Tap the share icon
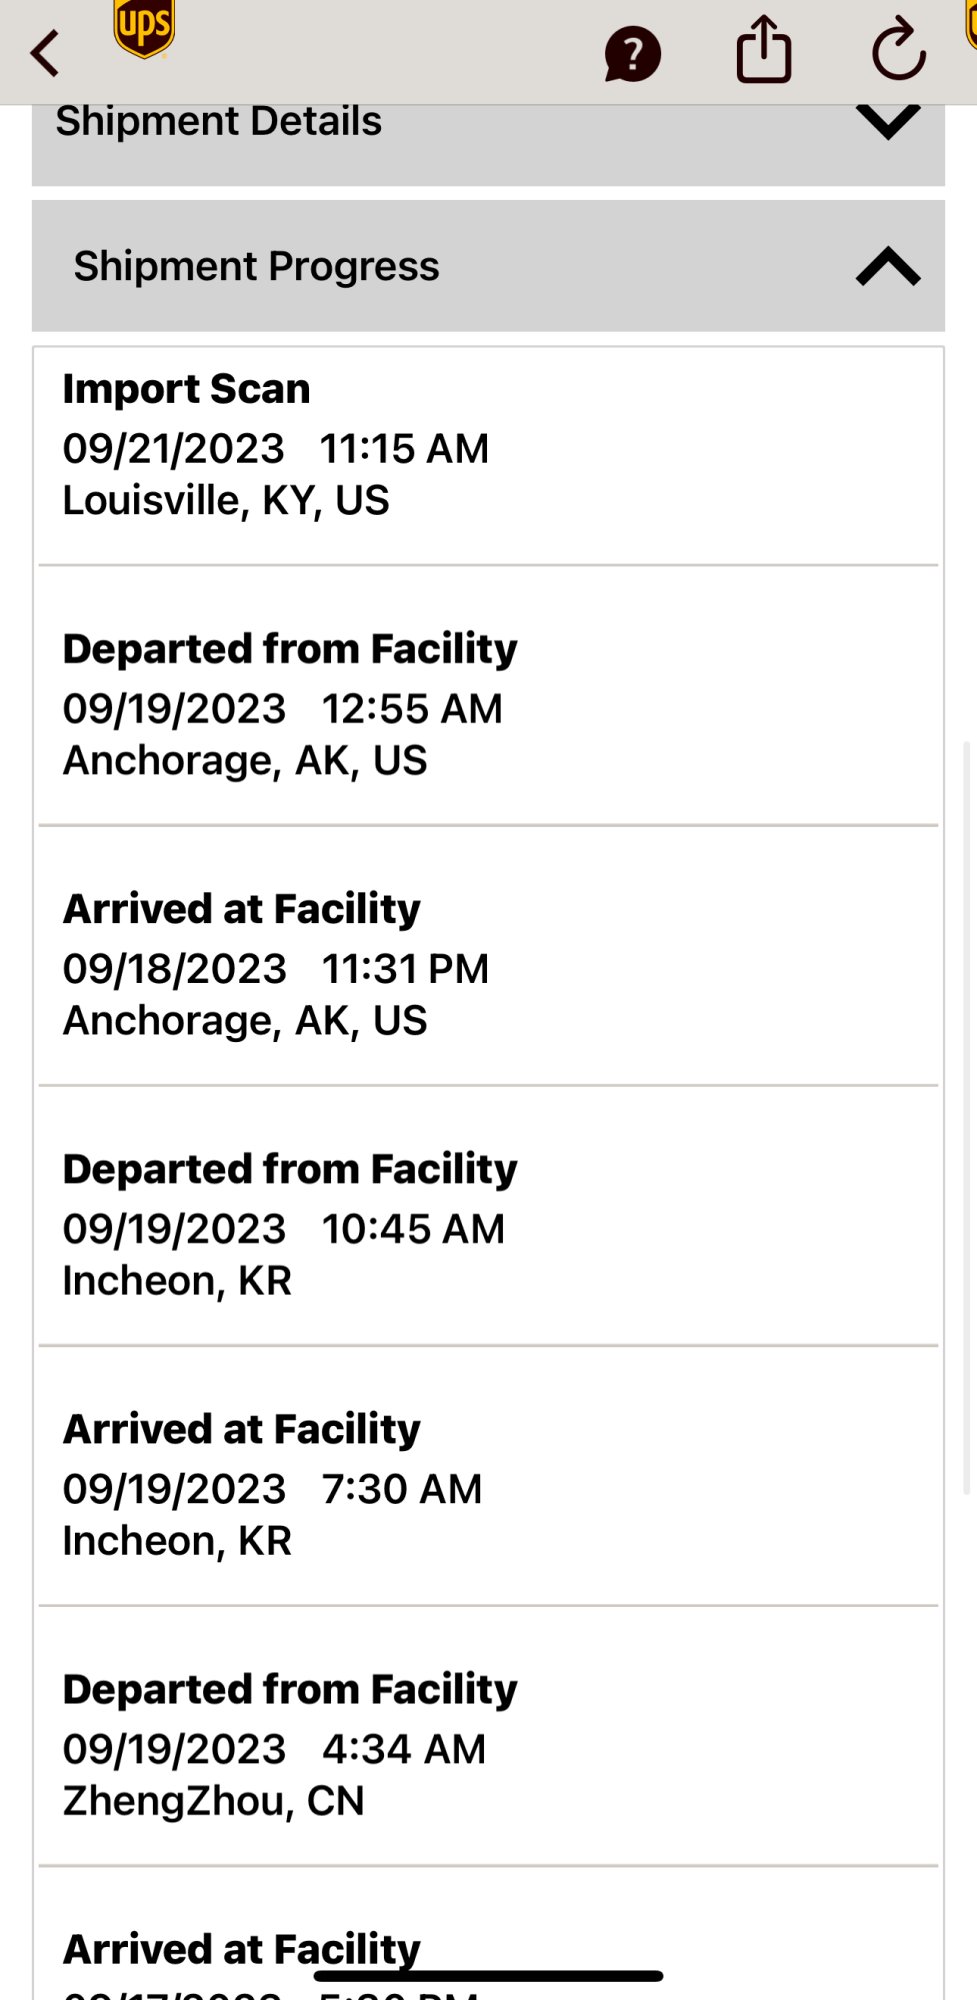The width and height of the screenshot is (977, 2000). (764, 50)
